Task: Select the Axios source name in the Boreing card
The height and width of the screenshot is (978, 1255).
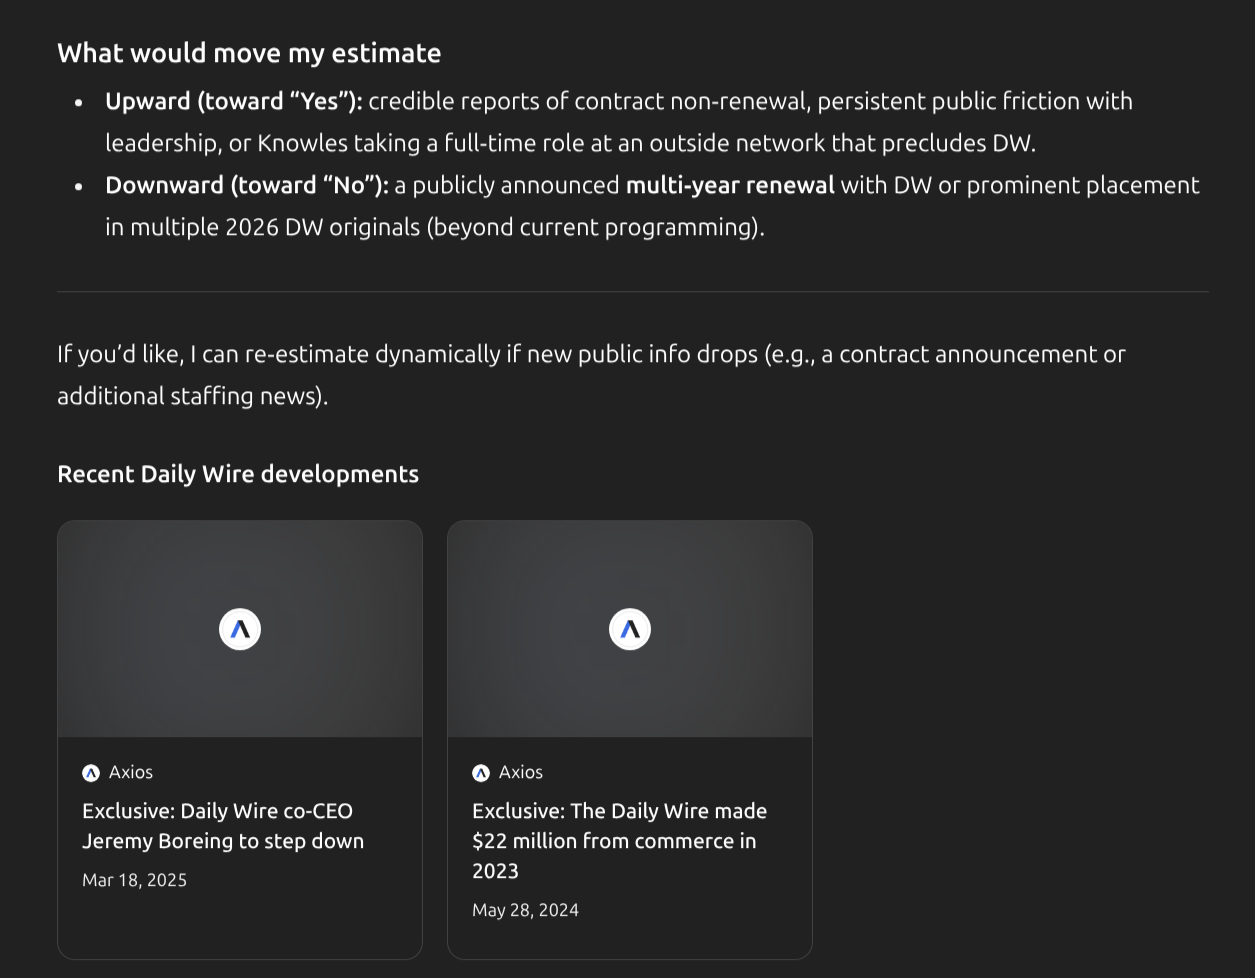Action: tap(131, 772)
